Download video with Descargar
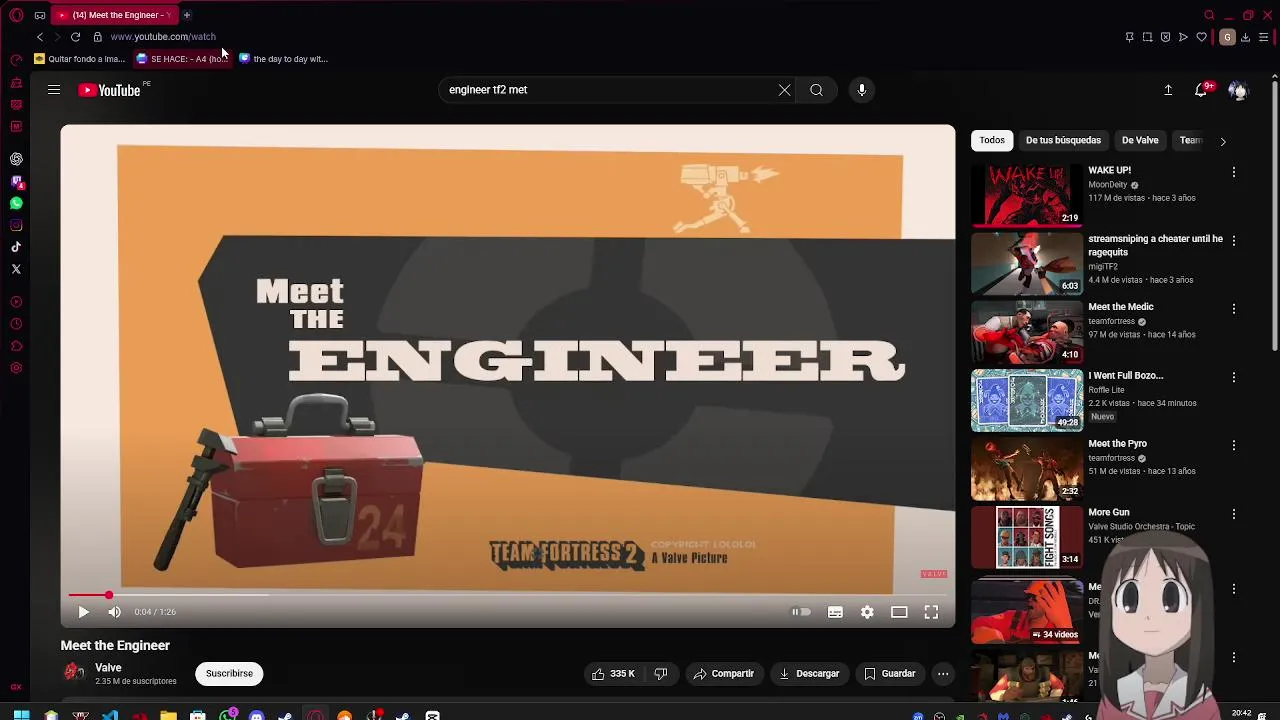This screenshot has width=1280, height=720. click(809, 674)
